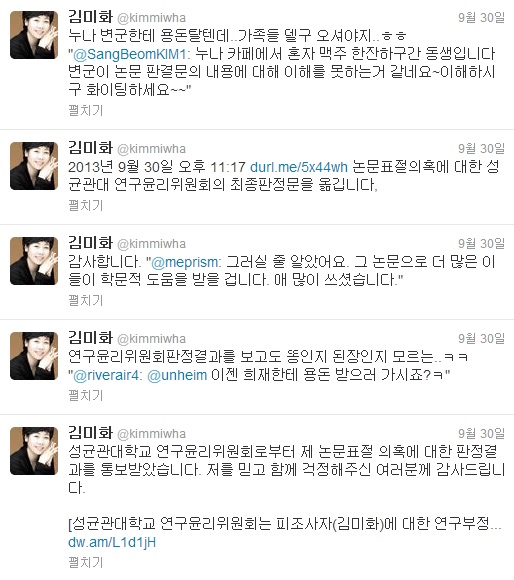Expand the @riverair4 tweet with 펼치기
The height and width of the screenshot is (580, 514).
(86, 395)
